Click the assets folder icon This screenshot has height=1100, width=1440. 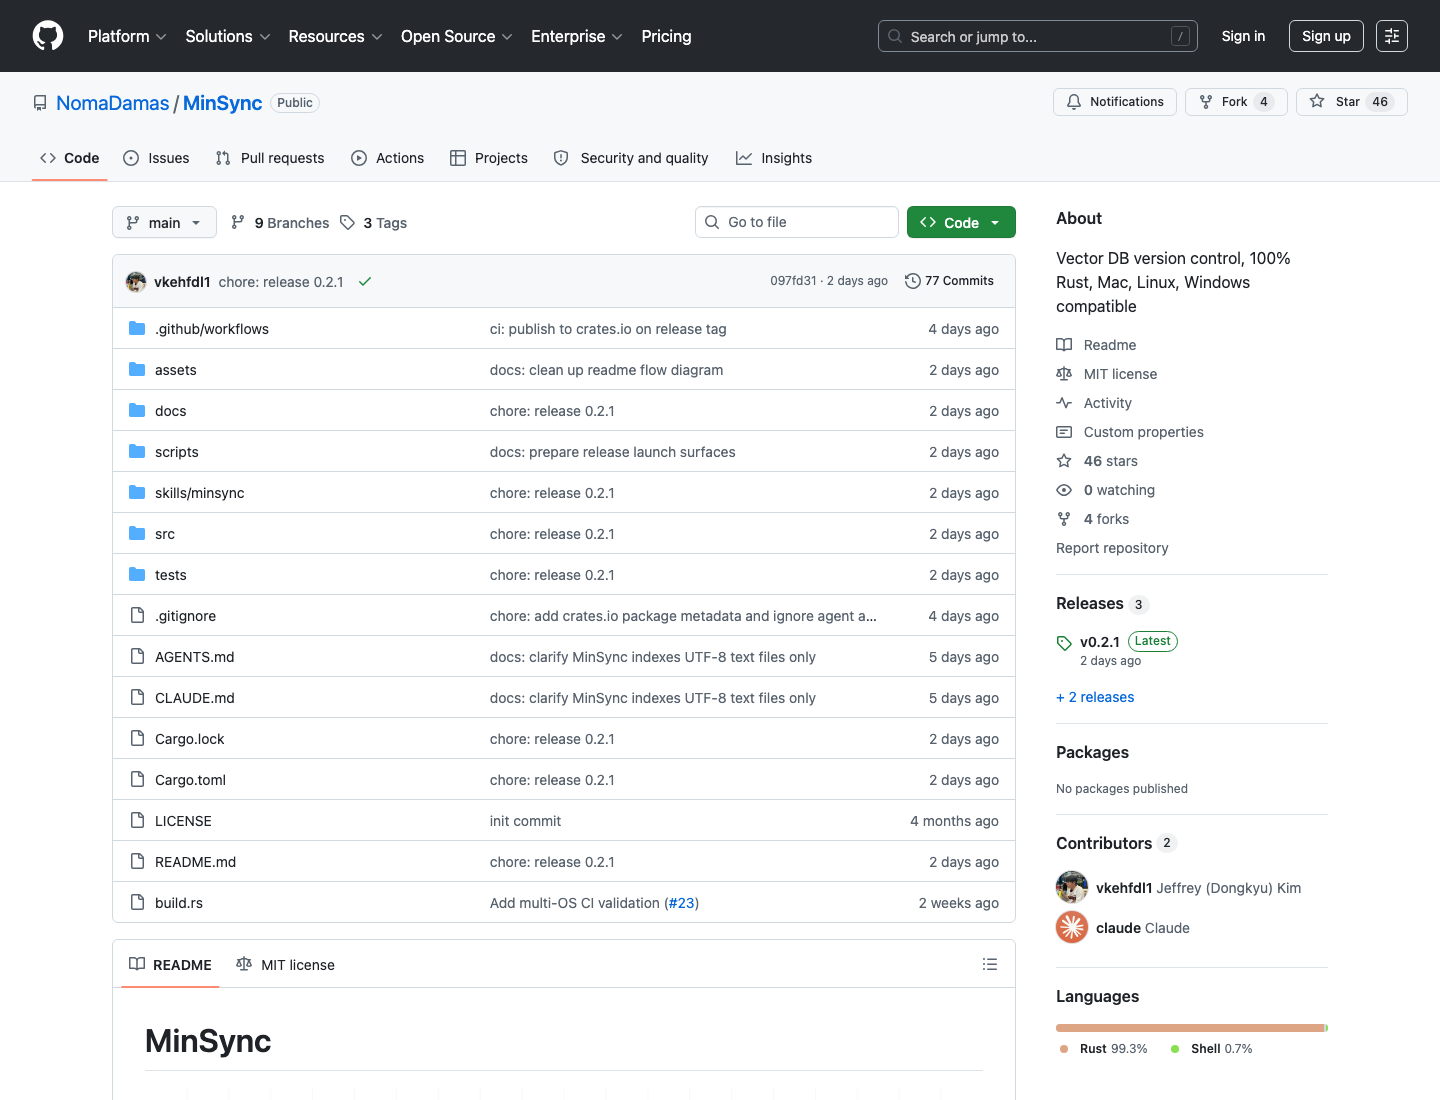pyautogui.click(x=137, y=370)
